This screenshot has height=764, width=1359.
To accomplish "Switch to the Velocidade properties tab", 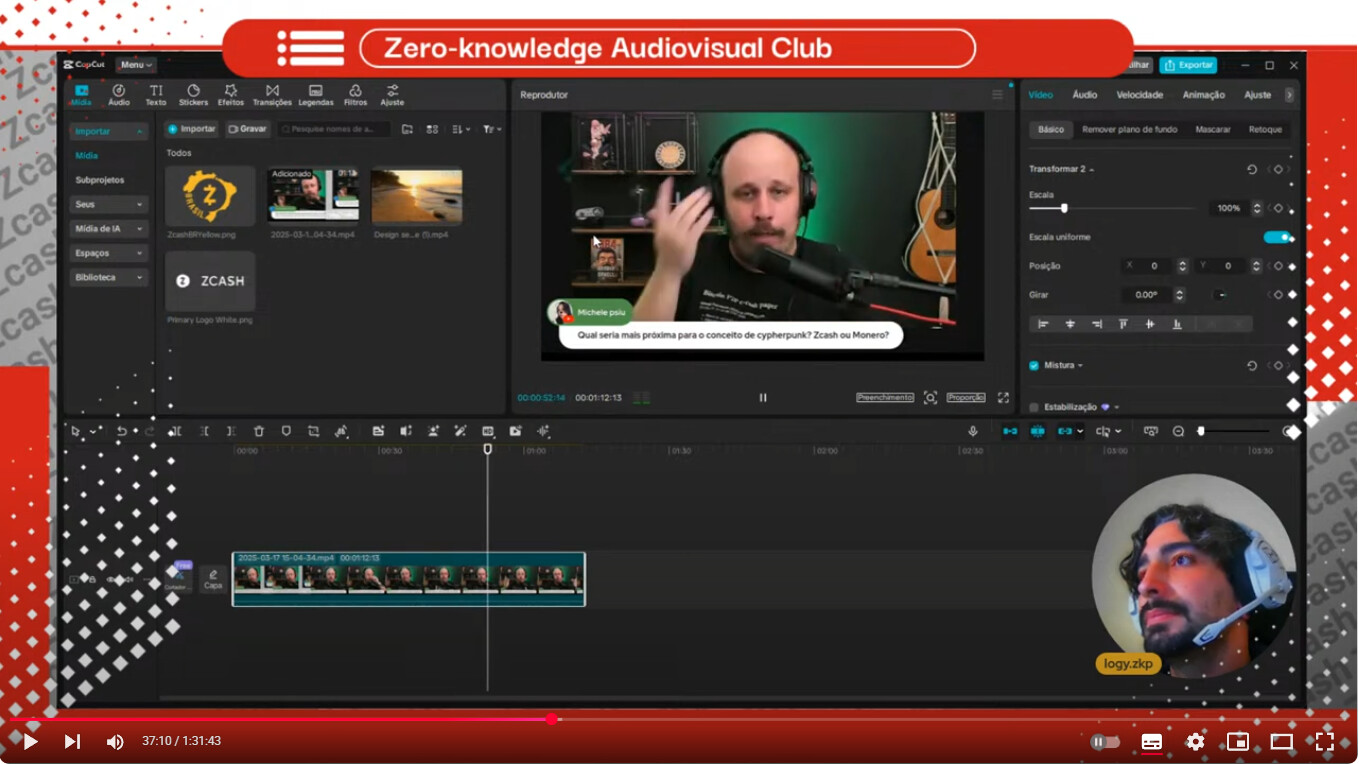I will click(x=1139, y=95).
